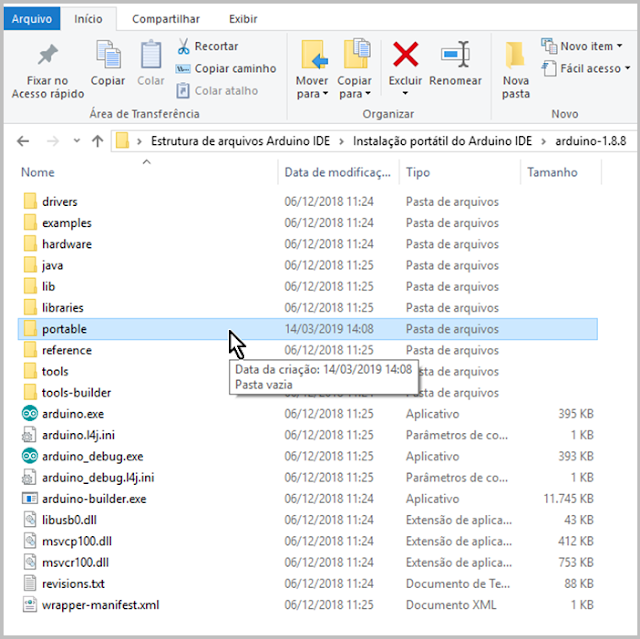Select the msvcr100.dll file icon
Screen dimensions: 640x639
pyautogui.click(x=30, y=562)
